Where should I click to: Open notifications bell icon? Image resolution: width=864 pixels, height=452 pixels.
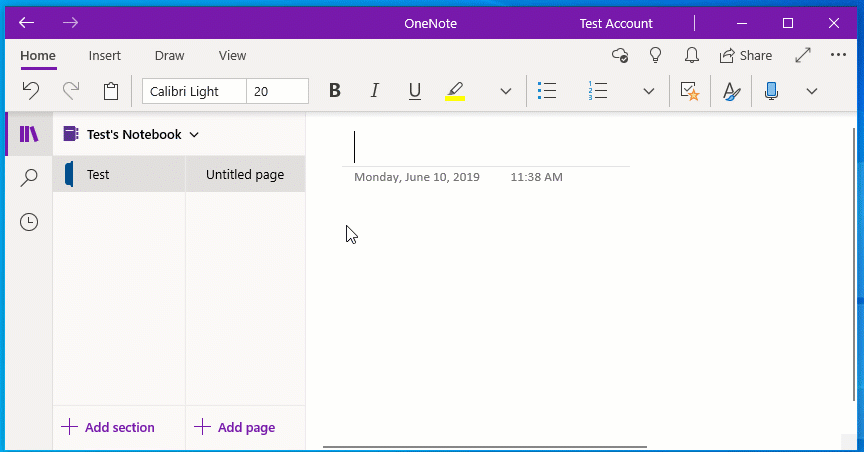tap(691, 55)
